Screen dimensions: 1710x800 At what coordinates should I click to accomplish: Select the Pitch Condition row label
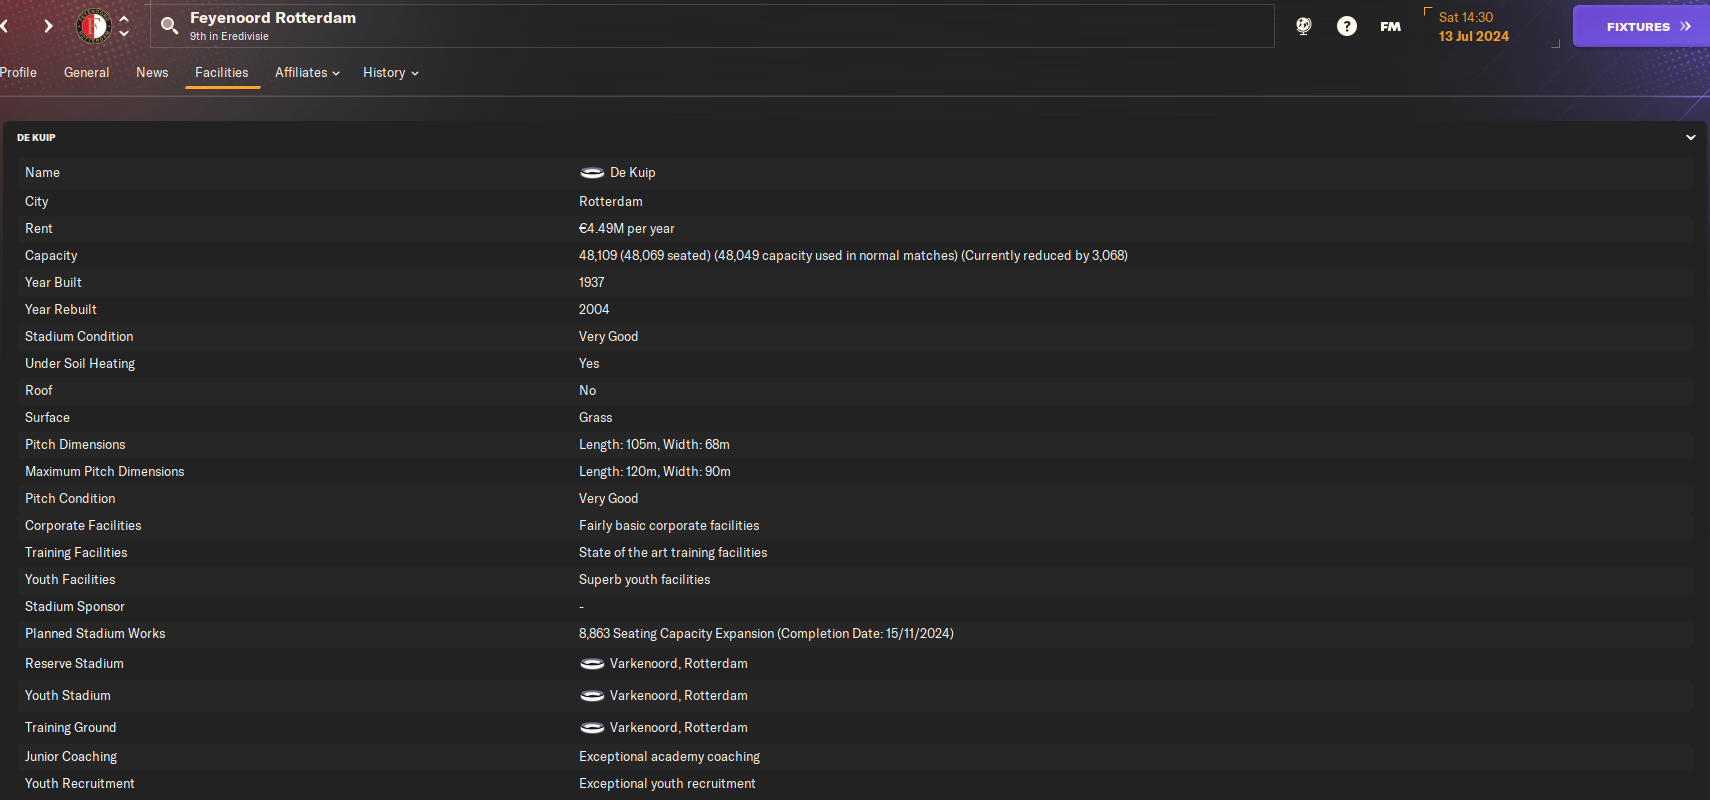[70, 499]
